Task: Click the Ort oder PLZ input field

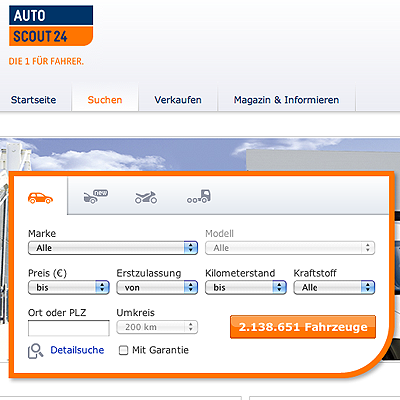Action: [69, 328]
